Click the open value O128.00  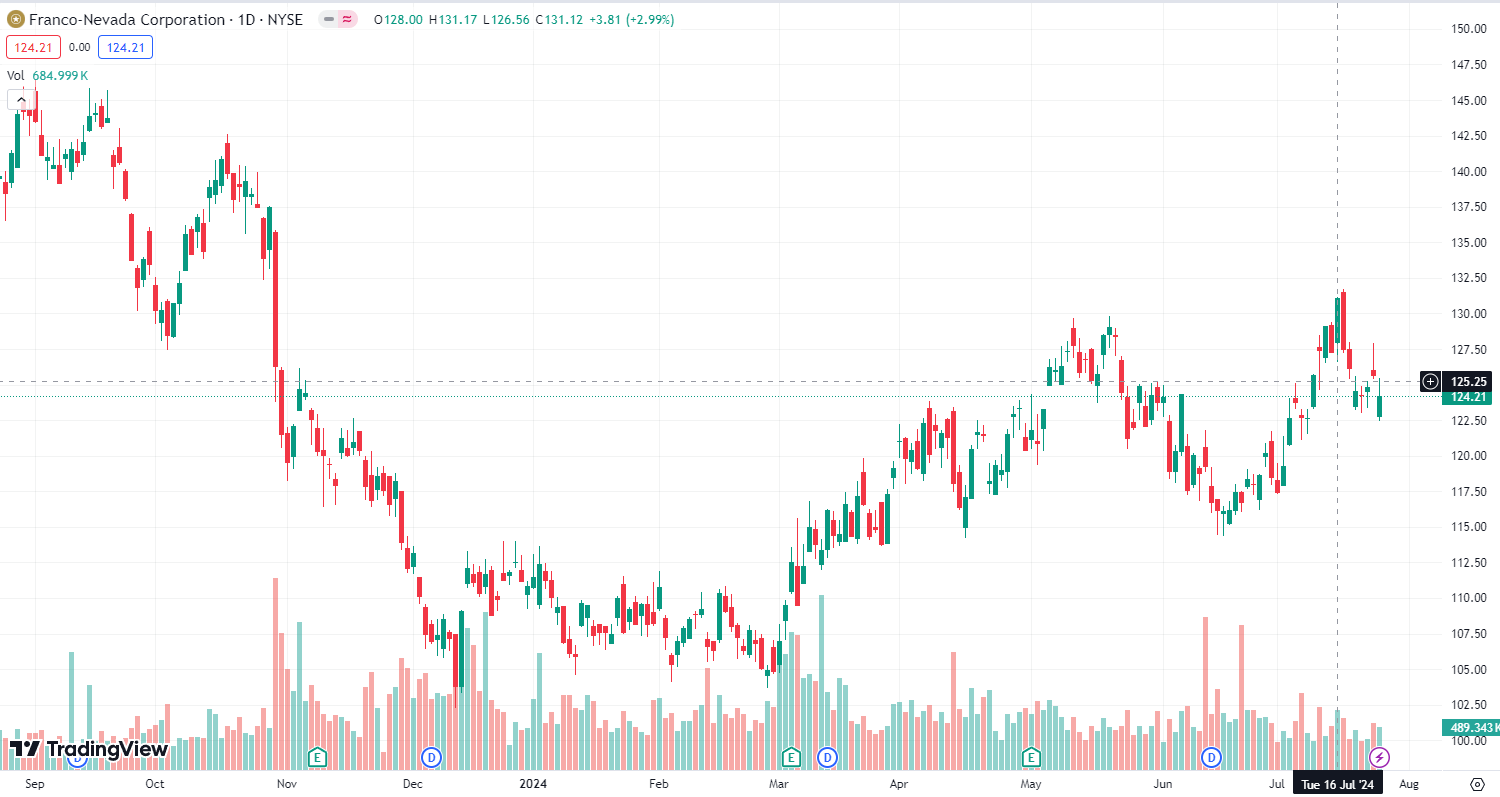point(397,19)
